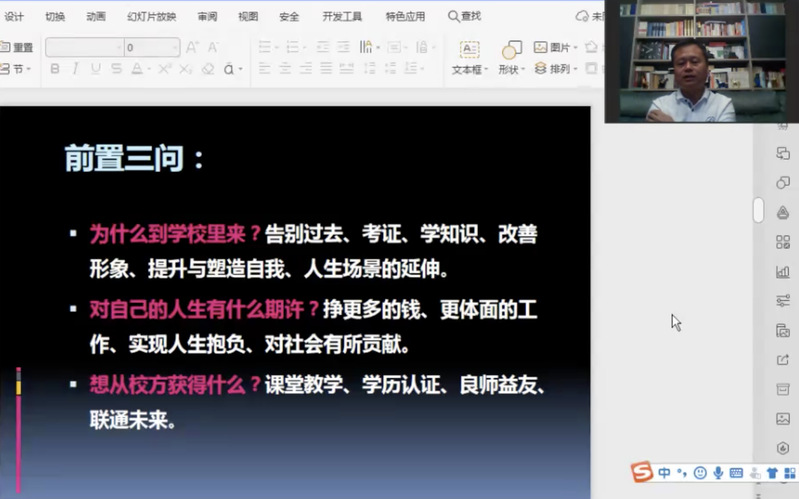Screen dimensions: 799x499
Task: Open the 设计 design tab
Action: pyautogui.click(x=14, y=16)
